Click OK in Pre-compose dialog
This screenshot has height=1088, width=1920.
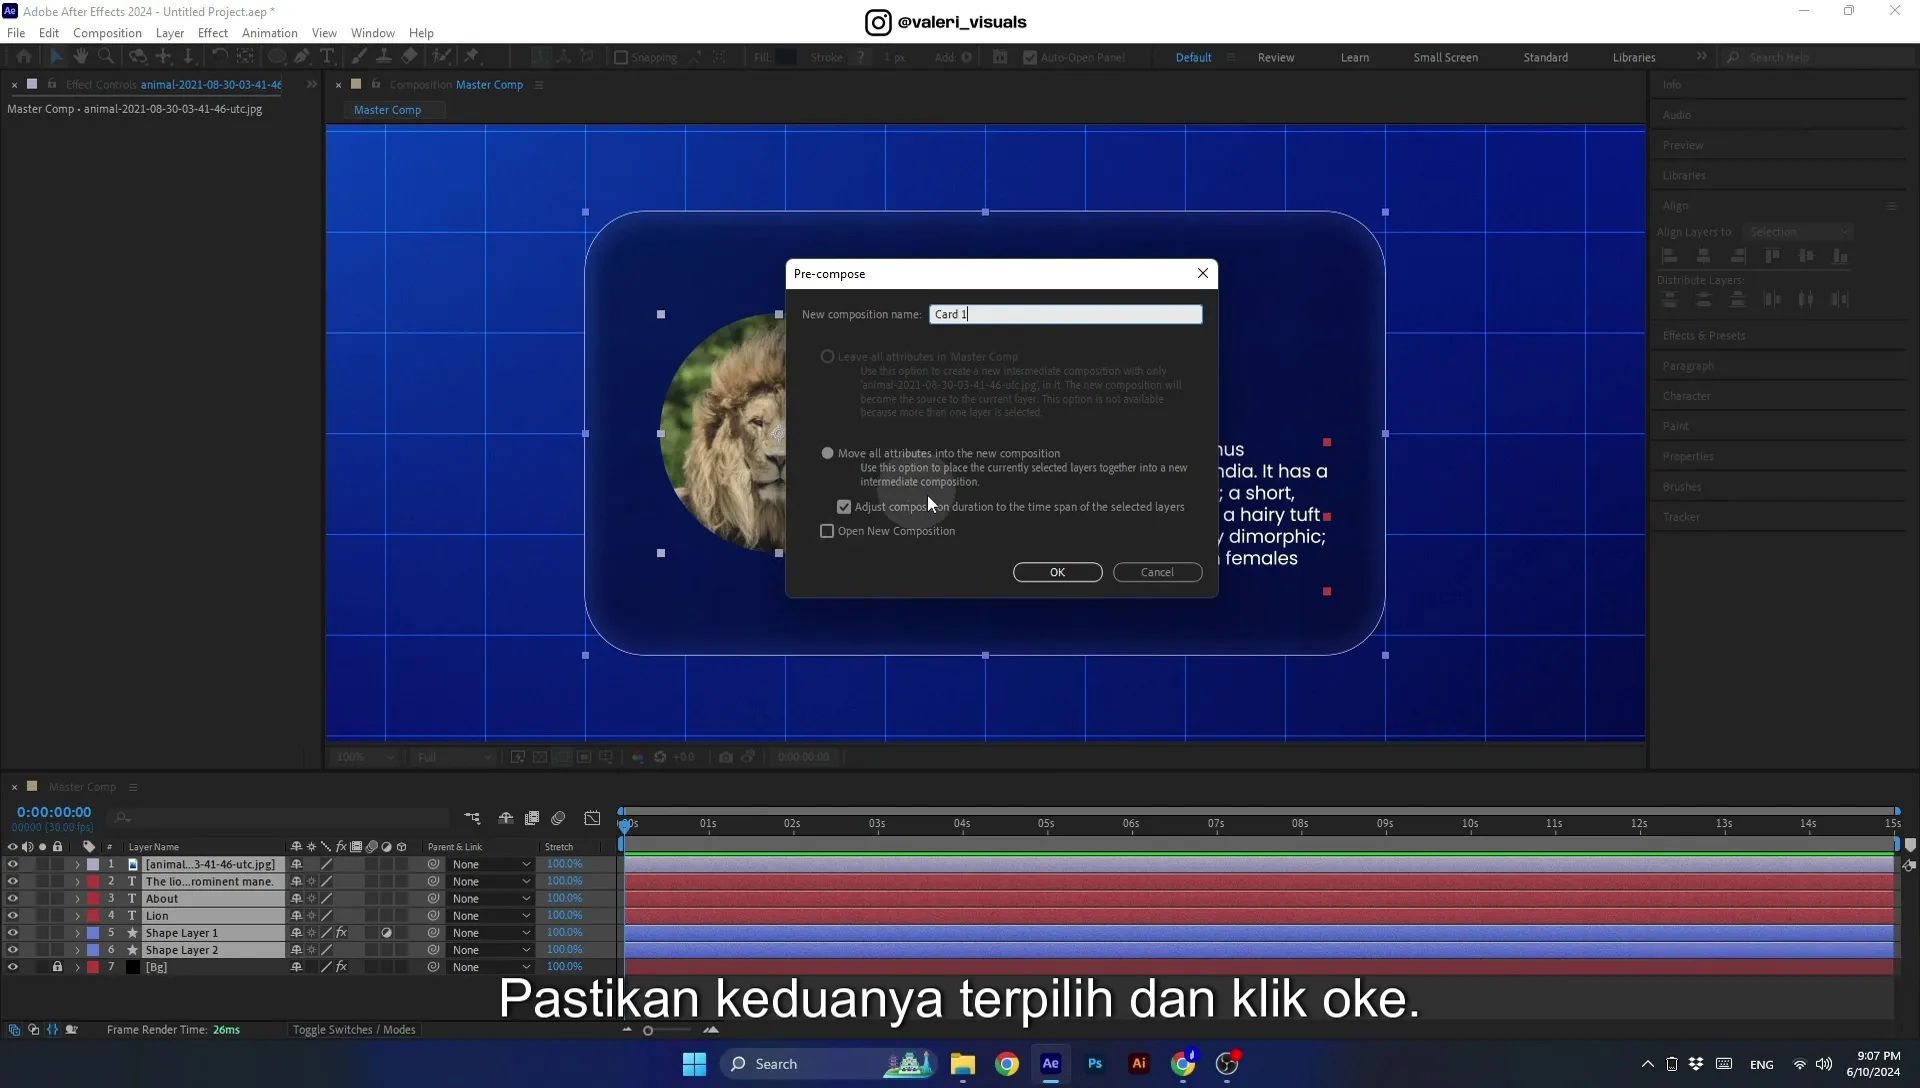pyautogui.click(x=1057, y=572)
